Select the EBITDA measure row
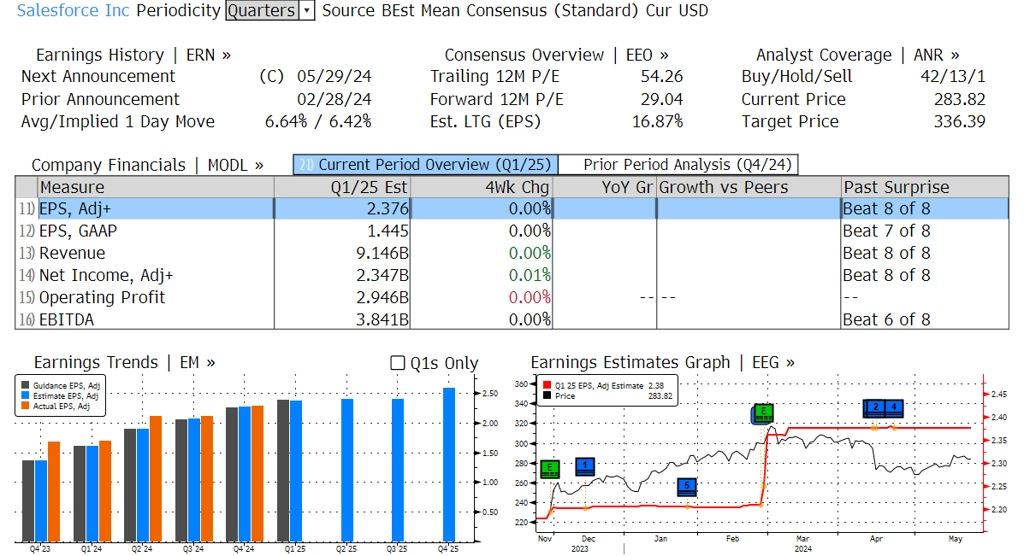 (x=512, y=319)
